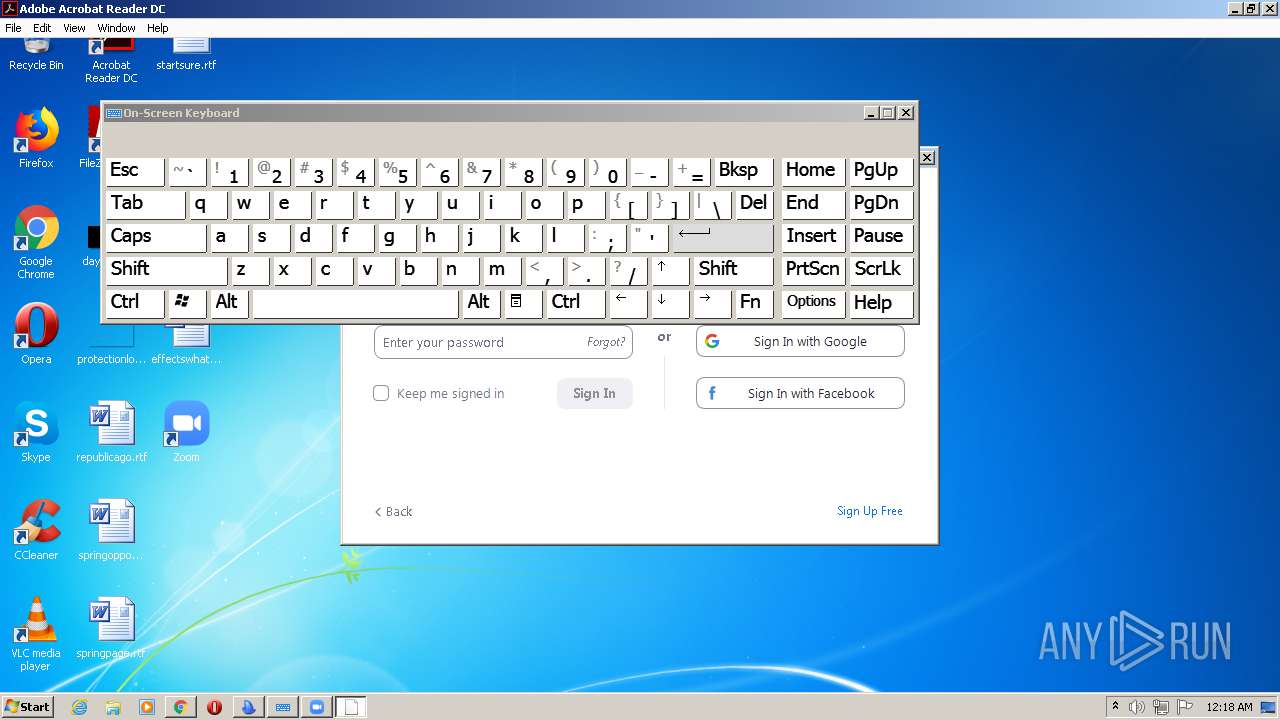Open the Zoom taskbar button
Viewport: 1280px width, 720px height.
click(x=317, y=707)
